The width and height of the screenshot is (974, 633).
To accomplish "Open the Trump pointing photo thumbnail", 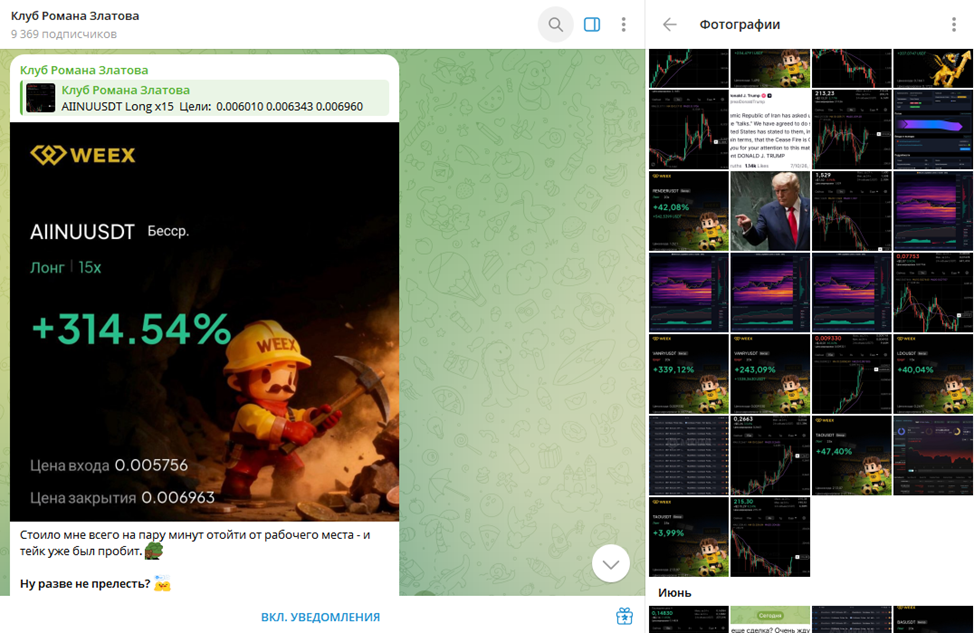I will (770, 211).
